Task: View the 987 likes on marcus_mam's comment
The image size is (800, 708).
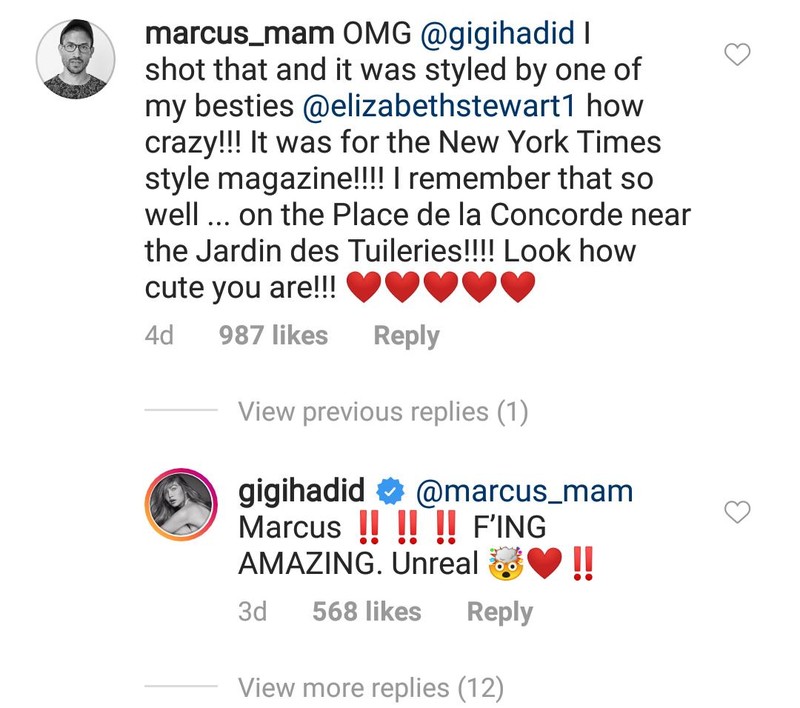Action: [273, 336]
